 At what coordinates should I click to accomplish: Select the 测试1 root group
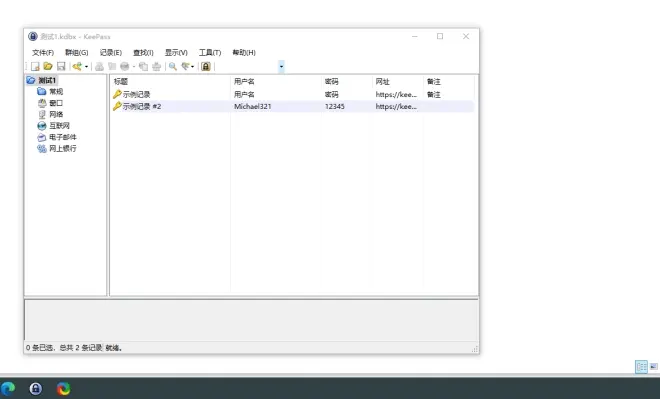pyautogui.click(x=47, y=80)
